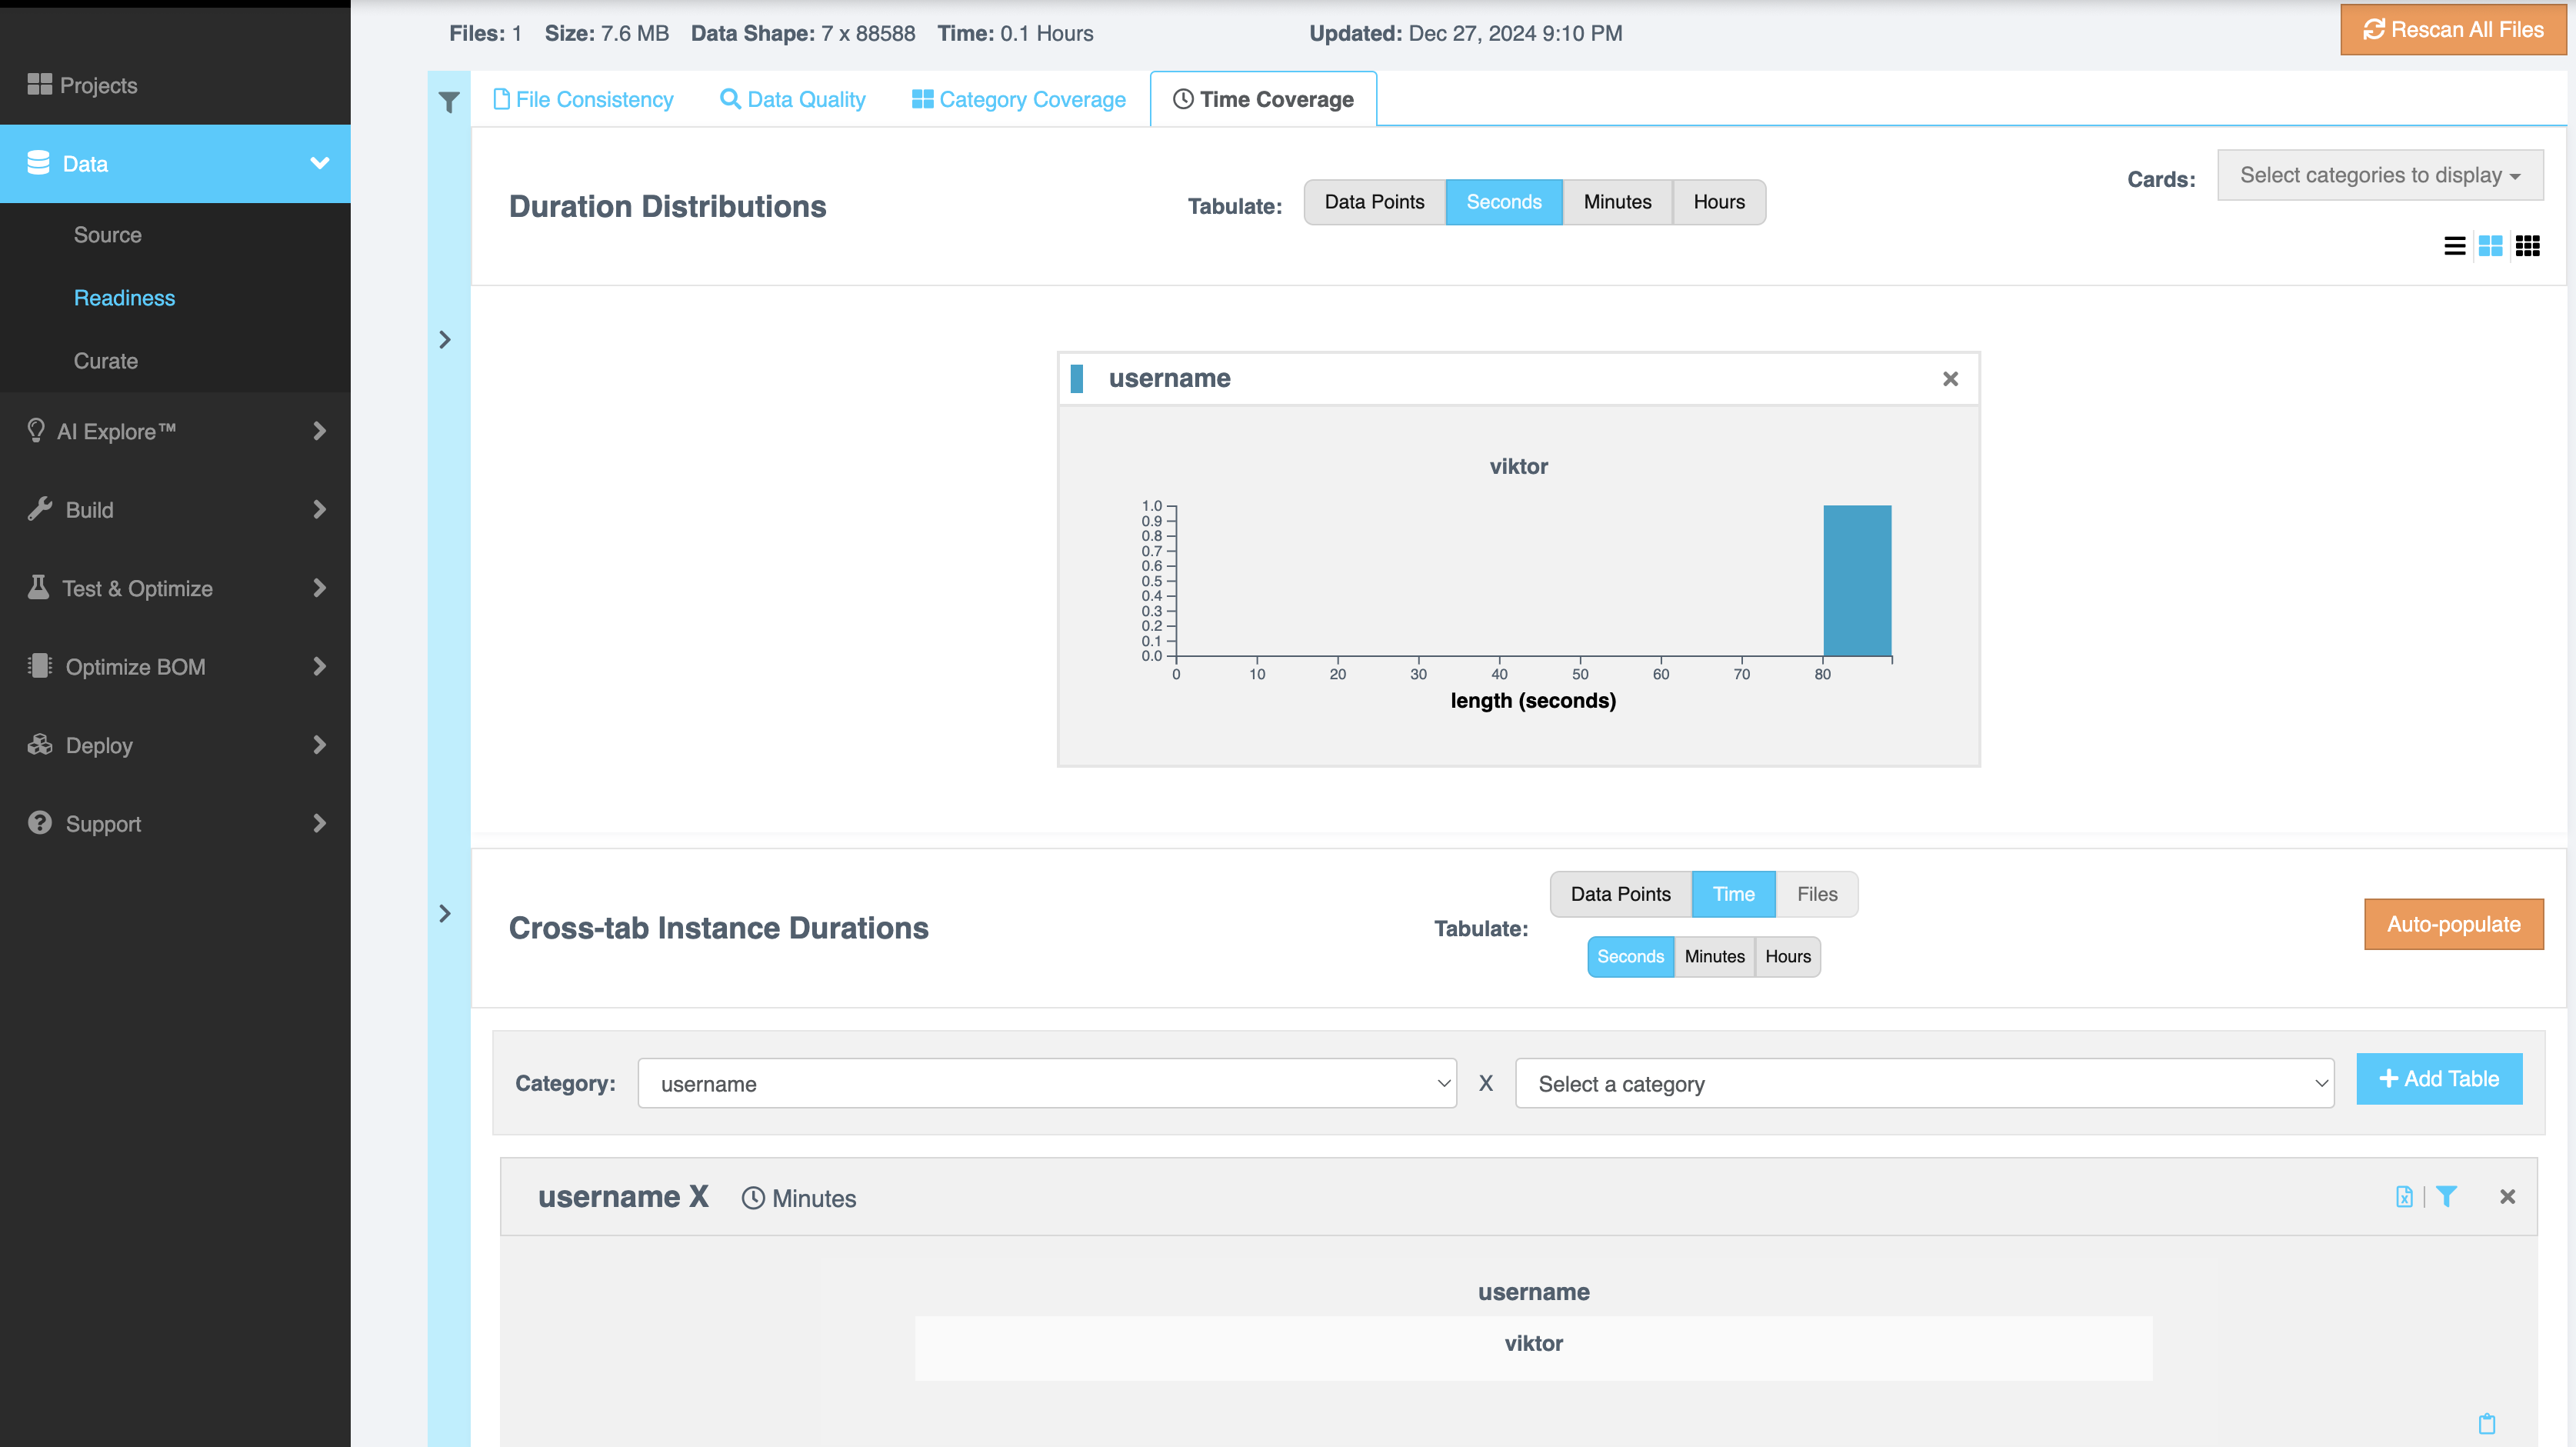Click the Rescan All Files button

[2453, 30]
